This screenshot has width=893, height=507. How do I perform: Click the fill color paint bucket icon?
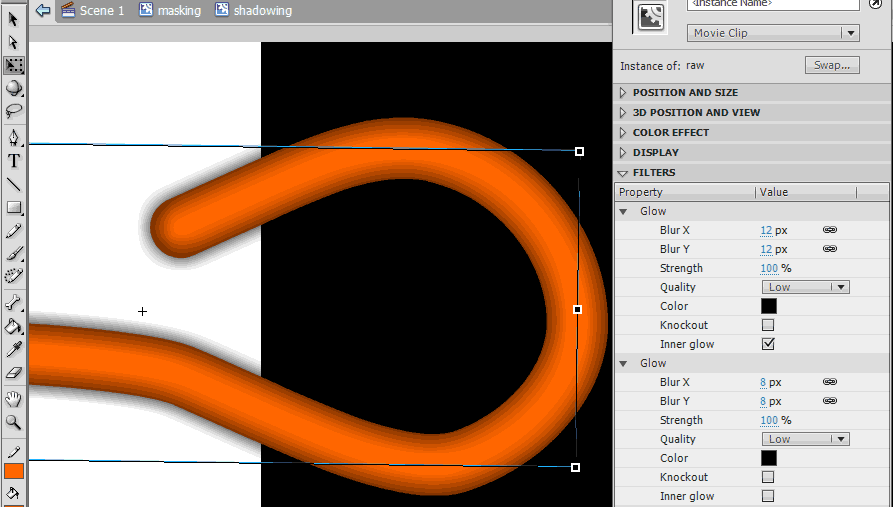(14, 493)
